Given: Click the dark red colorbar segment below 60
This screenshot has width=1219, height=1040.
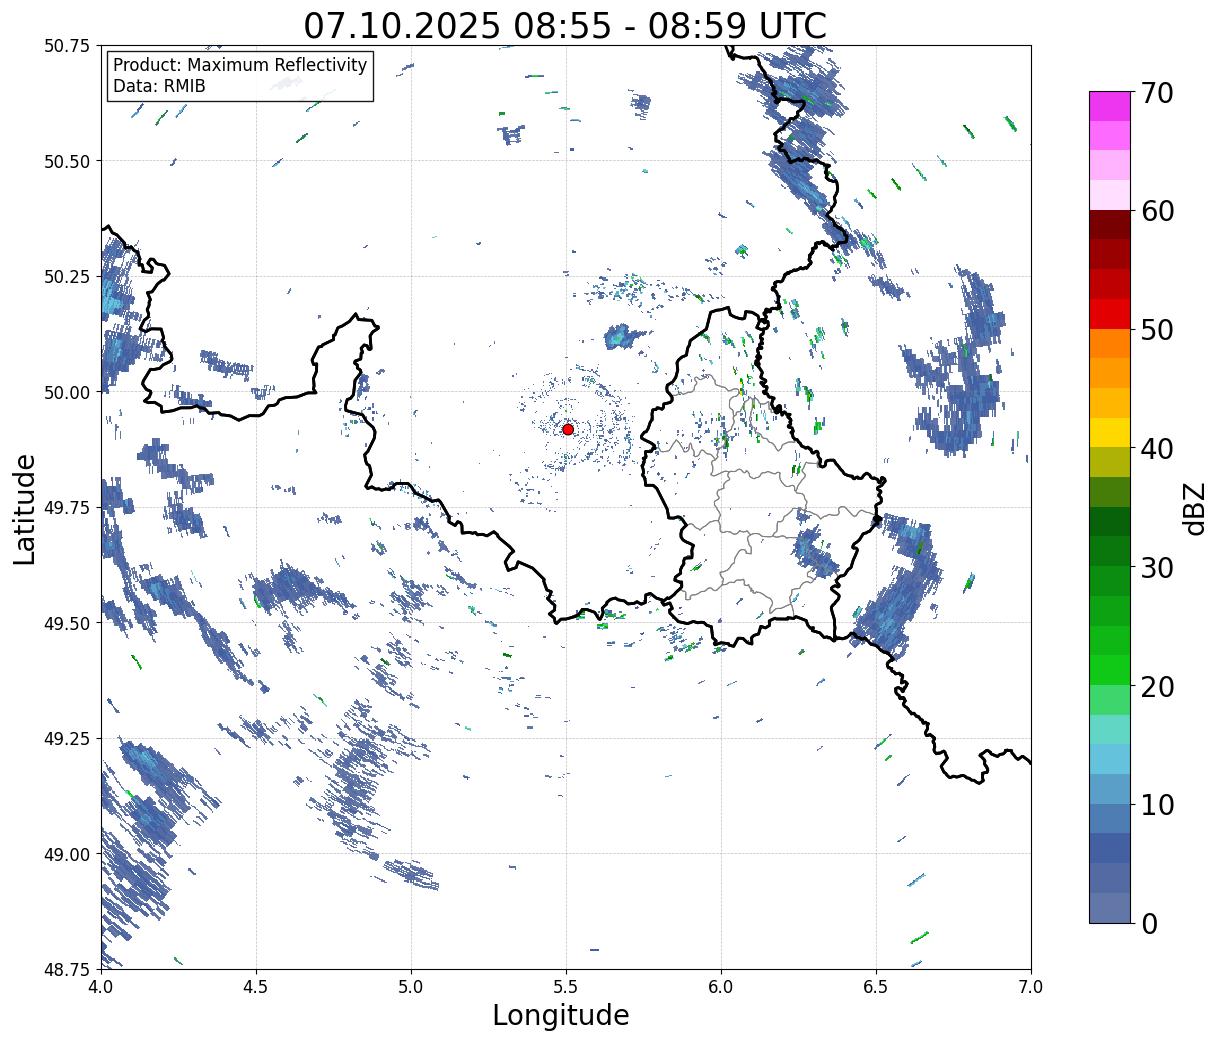Looking at the screenshot, I should [1110, 224].
